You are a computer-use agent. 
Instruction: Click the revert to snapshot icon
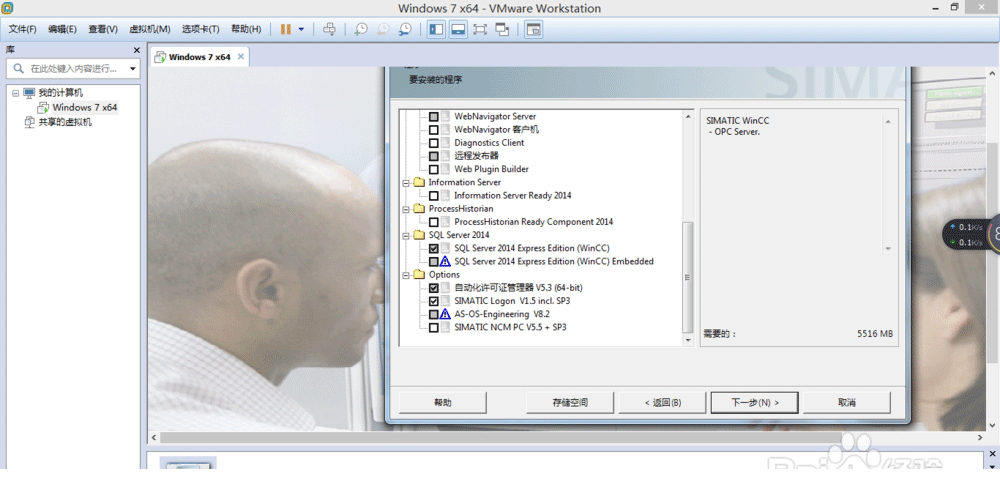[383, 29]
